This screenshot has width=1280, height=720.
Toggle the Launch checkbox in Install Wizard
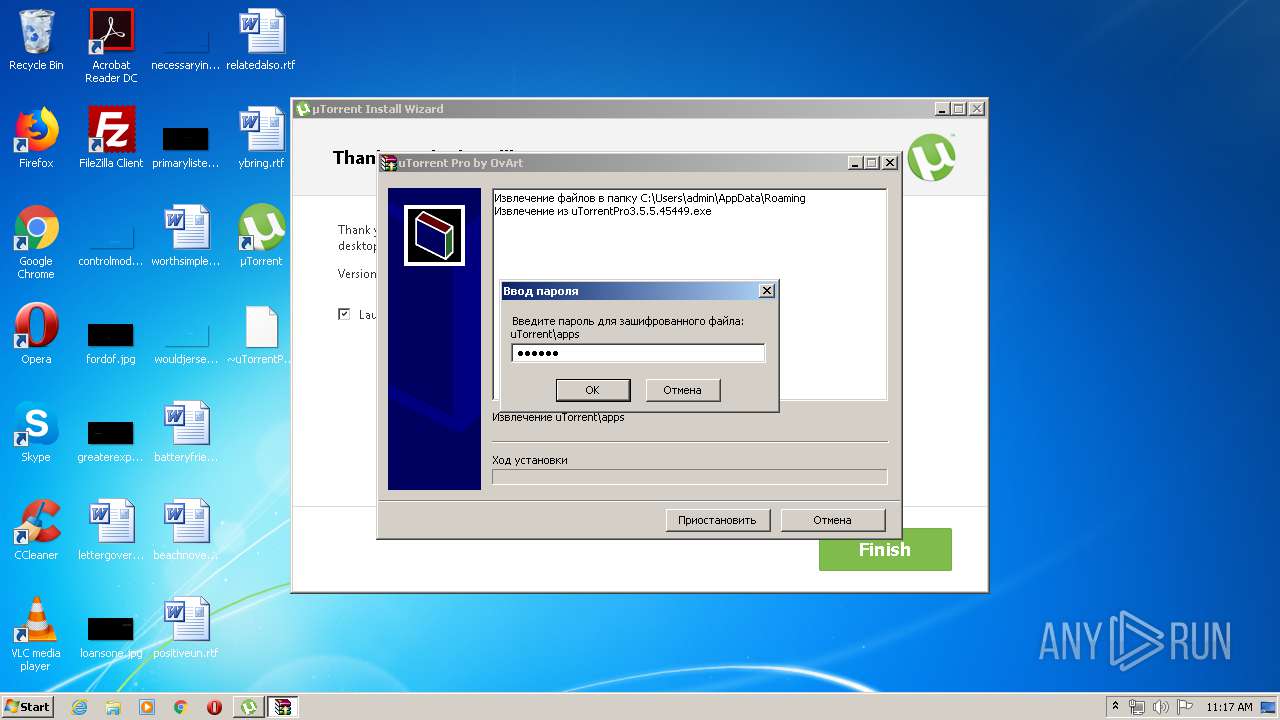[x=344, y=314]
